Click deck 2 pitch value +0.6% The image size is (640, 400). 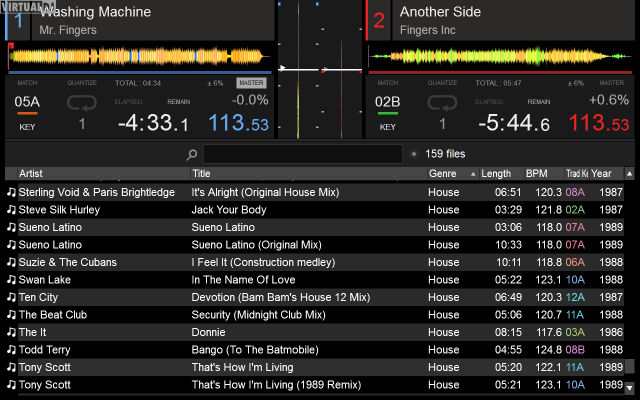pyautogui.click(x=609, y=100)
